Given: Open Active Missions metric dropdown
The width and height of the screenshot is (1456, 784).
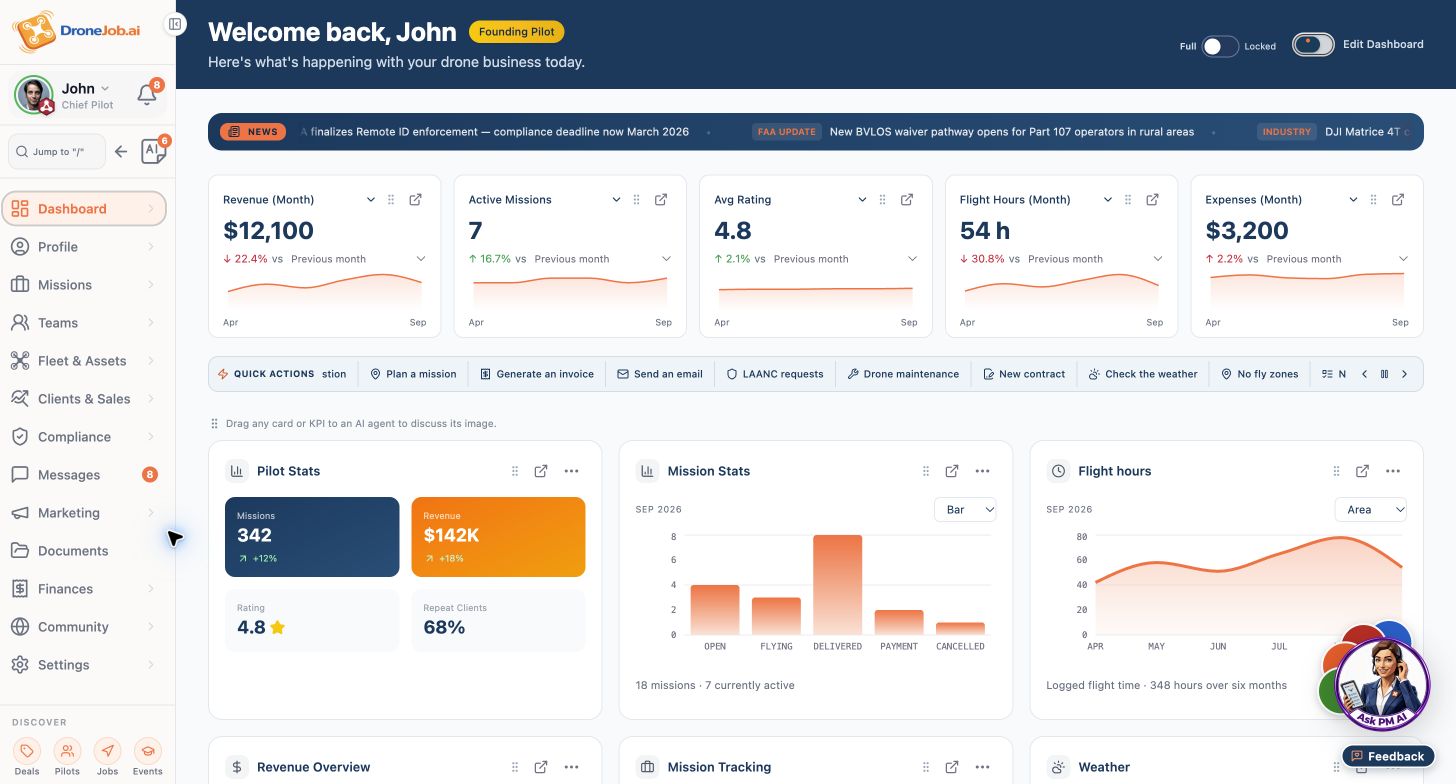Looking at the screenshot, I should (x=616, y=200).
